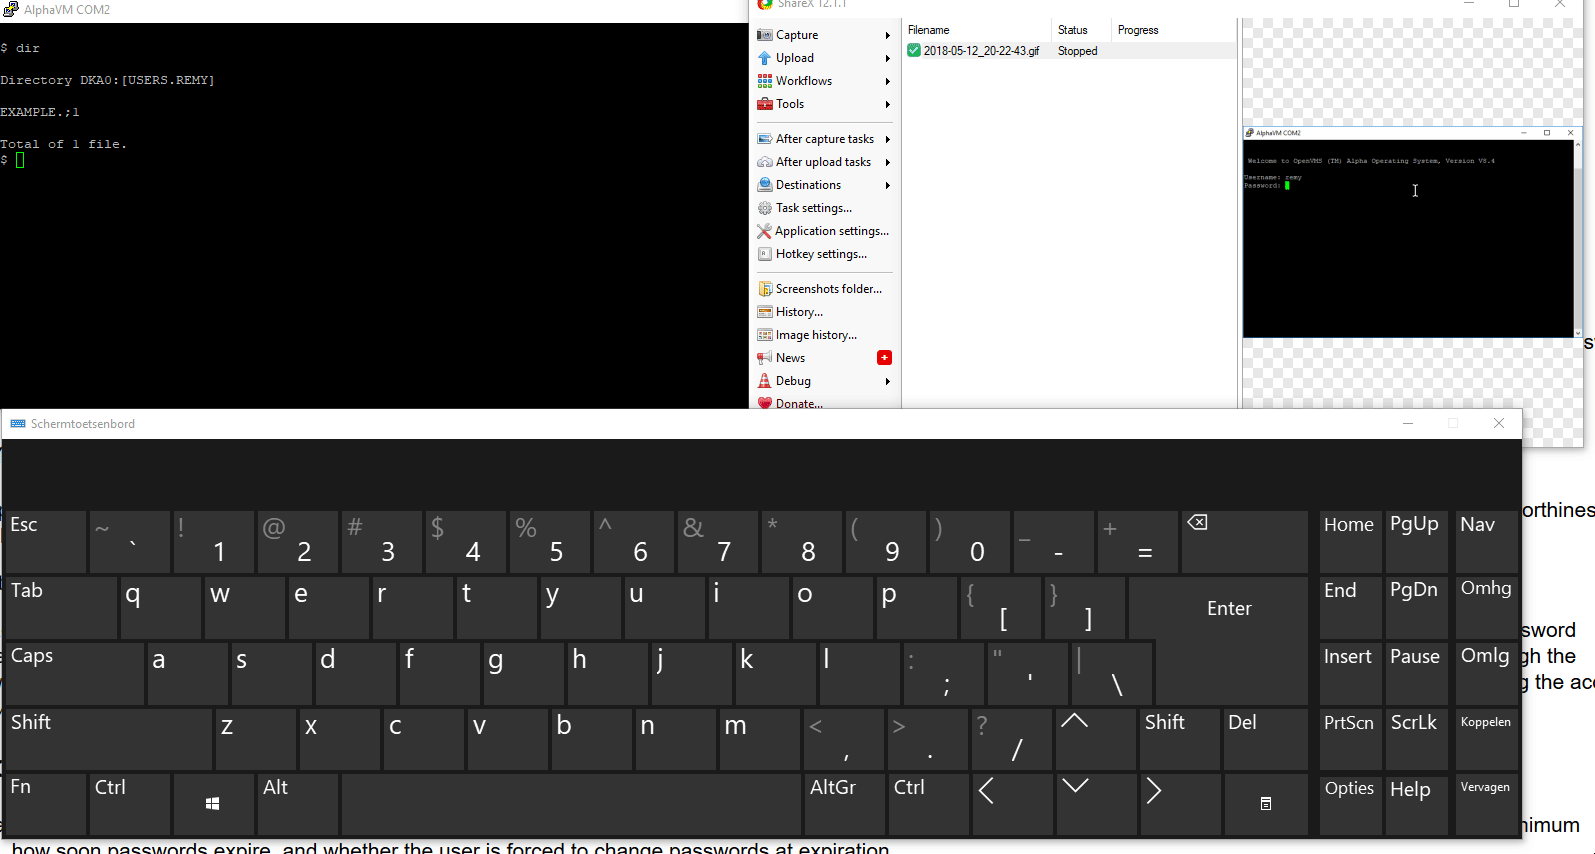Expand the After capture tasks submenu
1595x854 pixels.
(887, 139)
